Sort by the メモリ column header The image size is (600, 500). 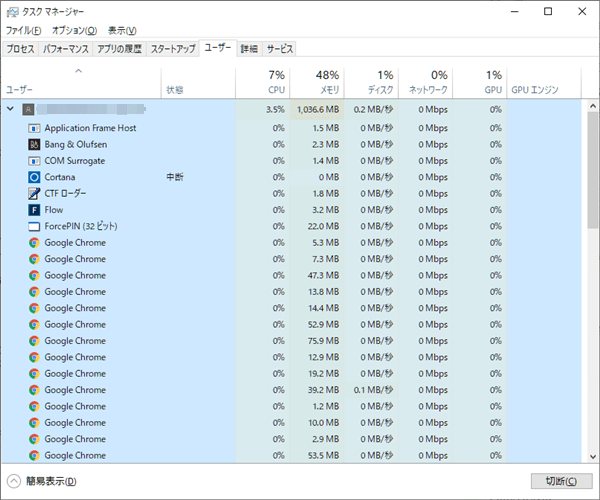click(317, 83)
